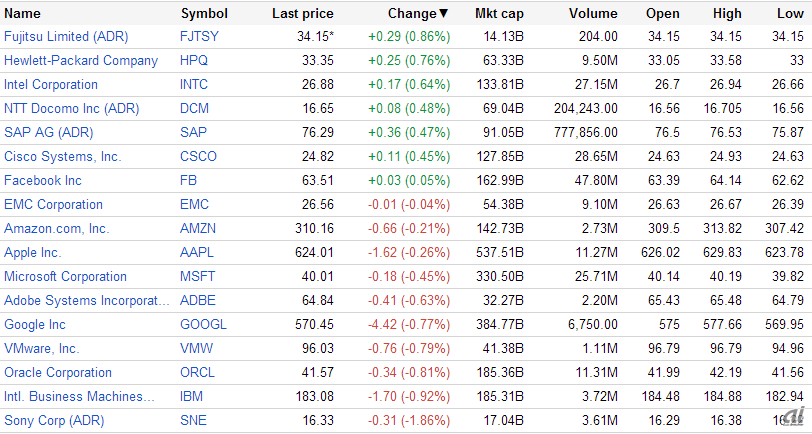Sort table by Open column header
This screenshot has width=812, height=434.
point(663,14)
